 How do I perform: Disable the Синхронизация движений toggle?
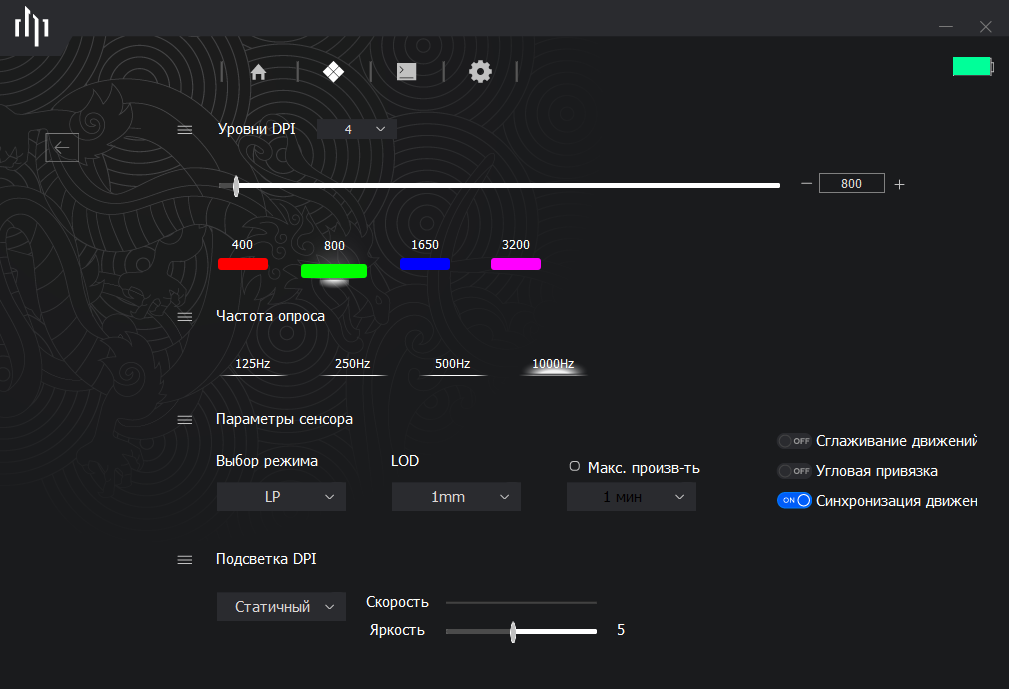click(x=794, y=501)
